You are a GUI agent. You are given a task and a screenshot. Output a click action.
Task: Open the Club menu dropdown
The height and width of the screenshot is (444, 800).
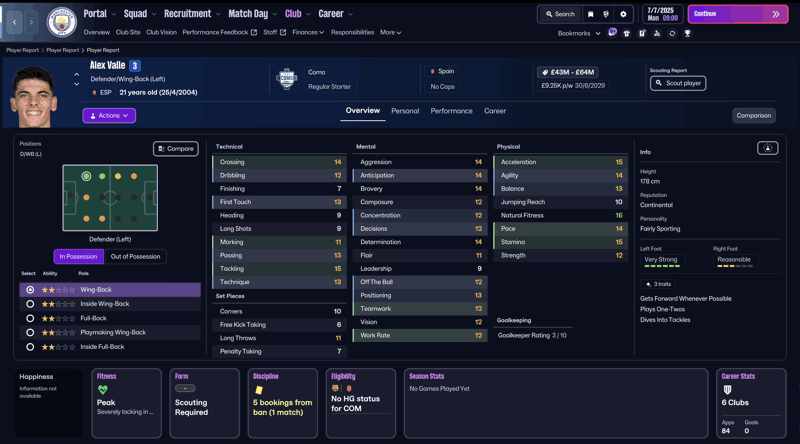(297, 14)
